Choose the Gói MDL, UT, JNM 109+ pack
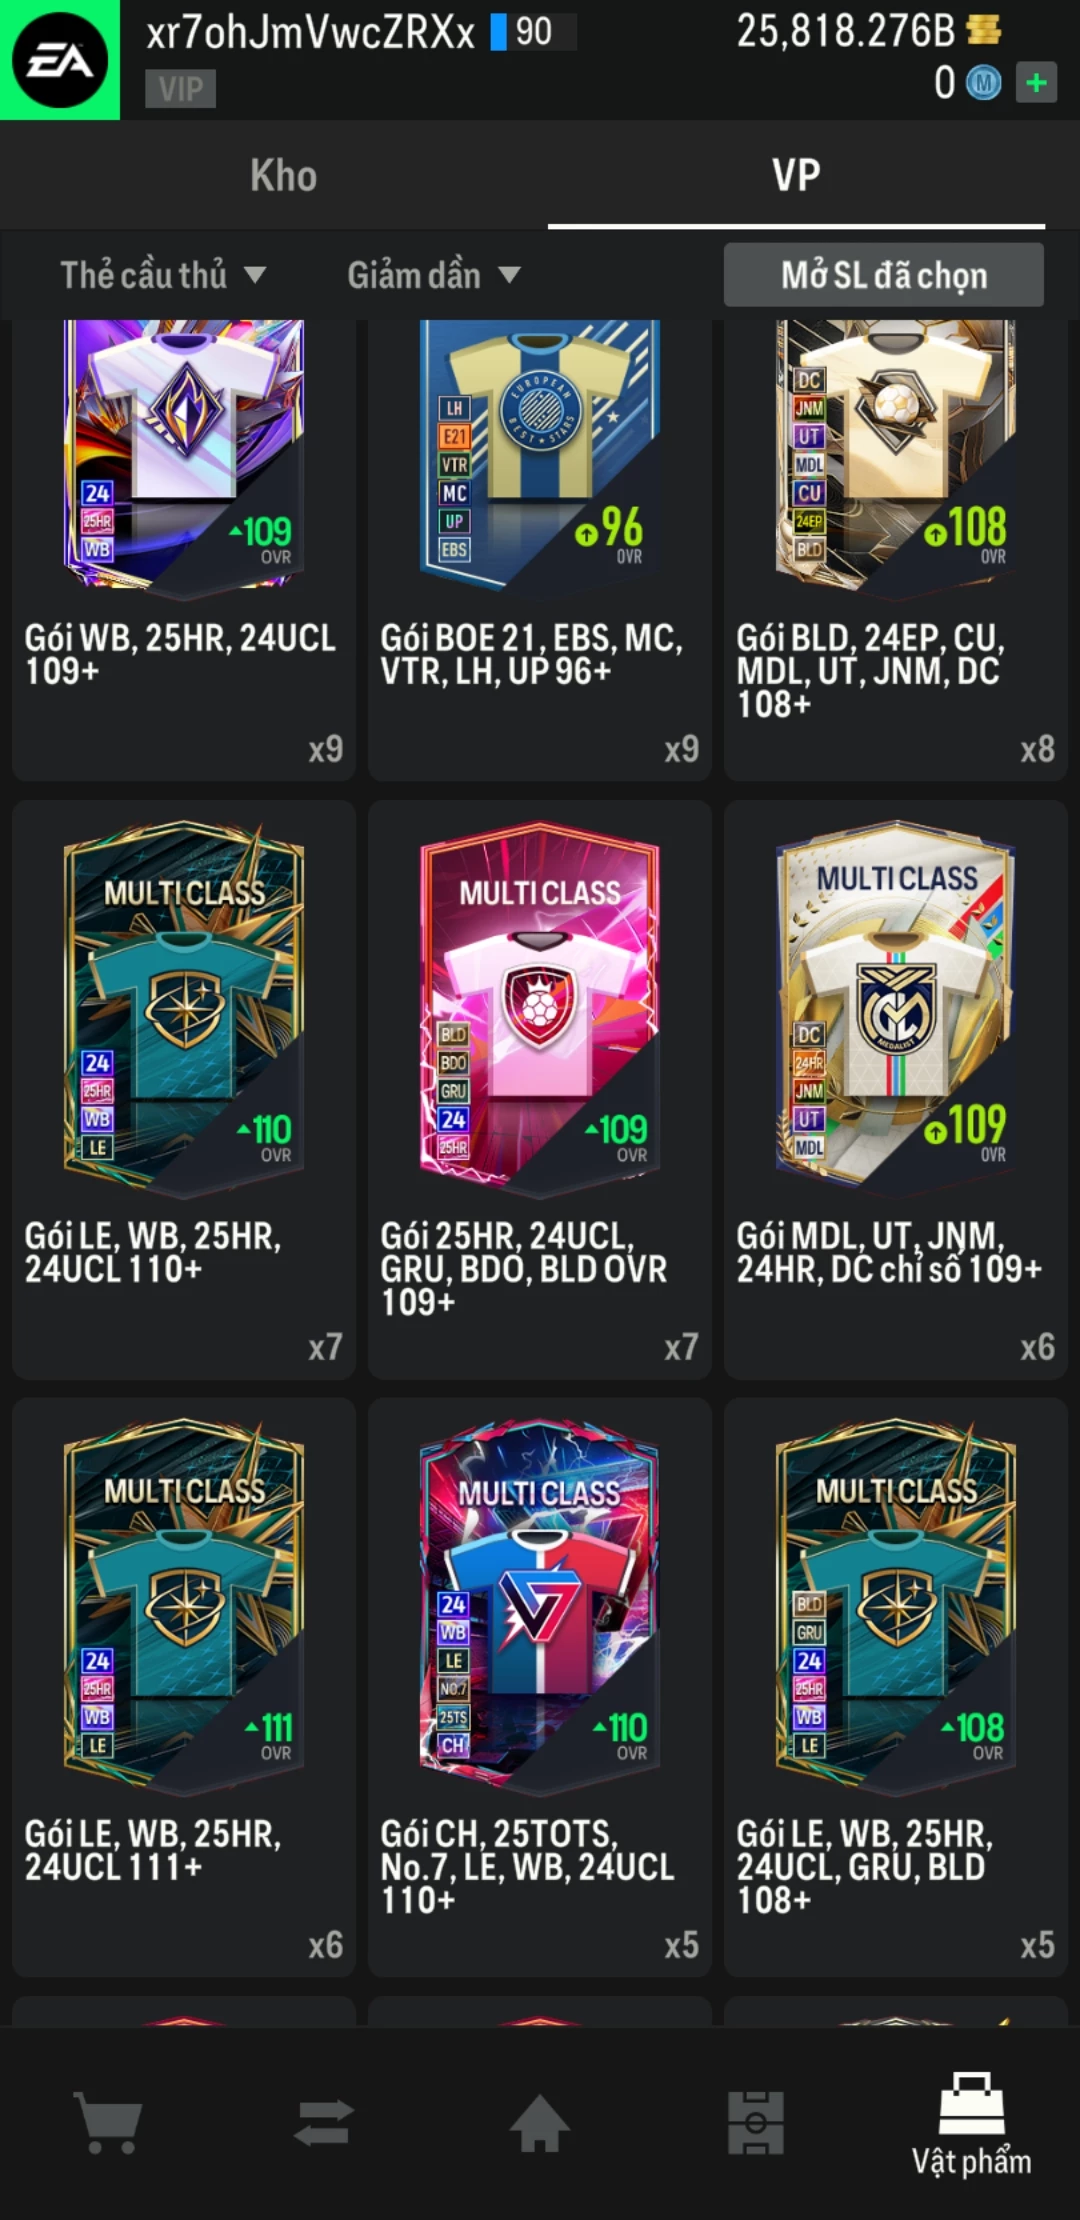This screenshot has height=2220, width=1080. pos(896,1089)
